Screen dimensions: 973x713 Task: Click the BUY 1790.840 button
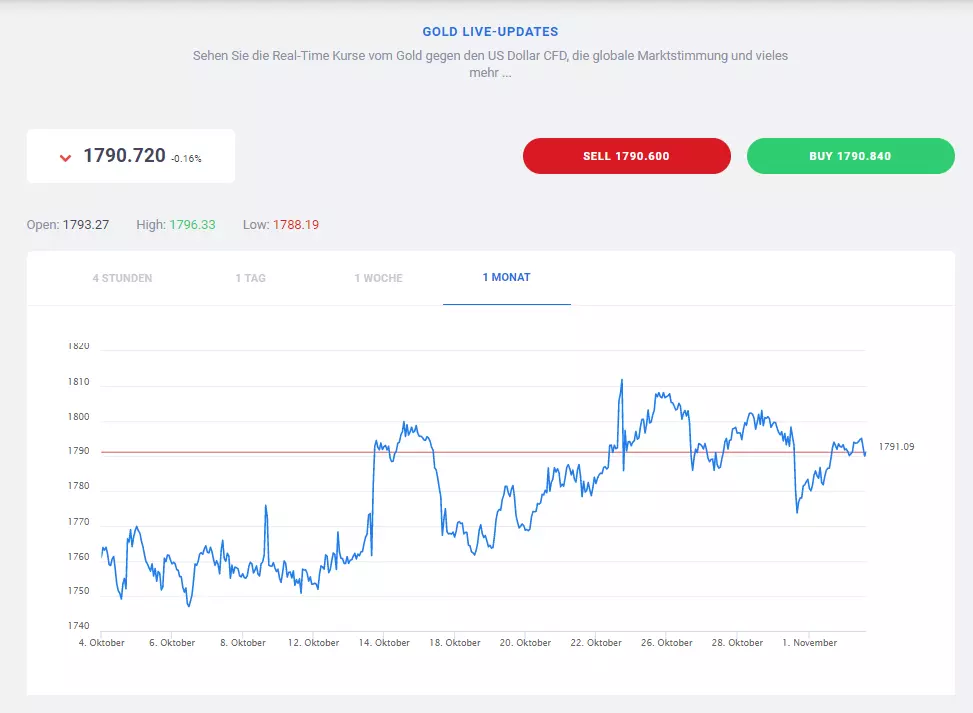(850, 156)
